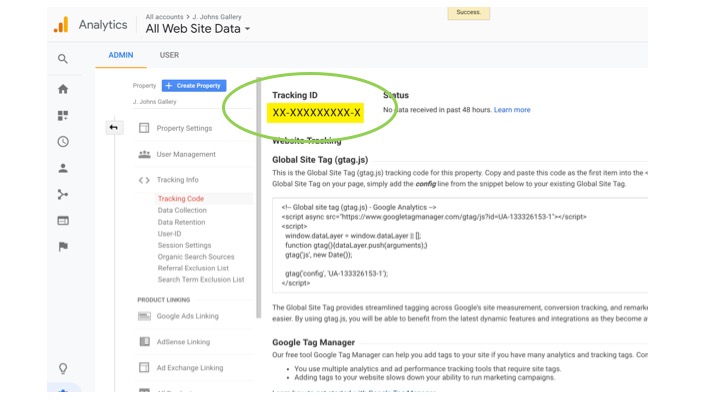Open Audience reports person icon
720x405 pixels.
(63, 168)
